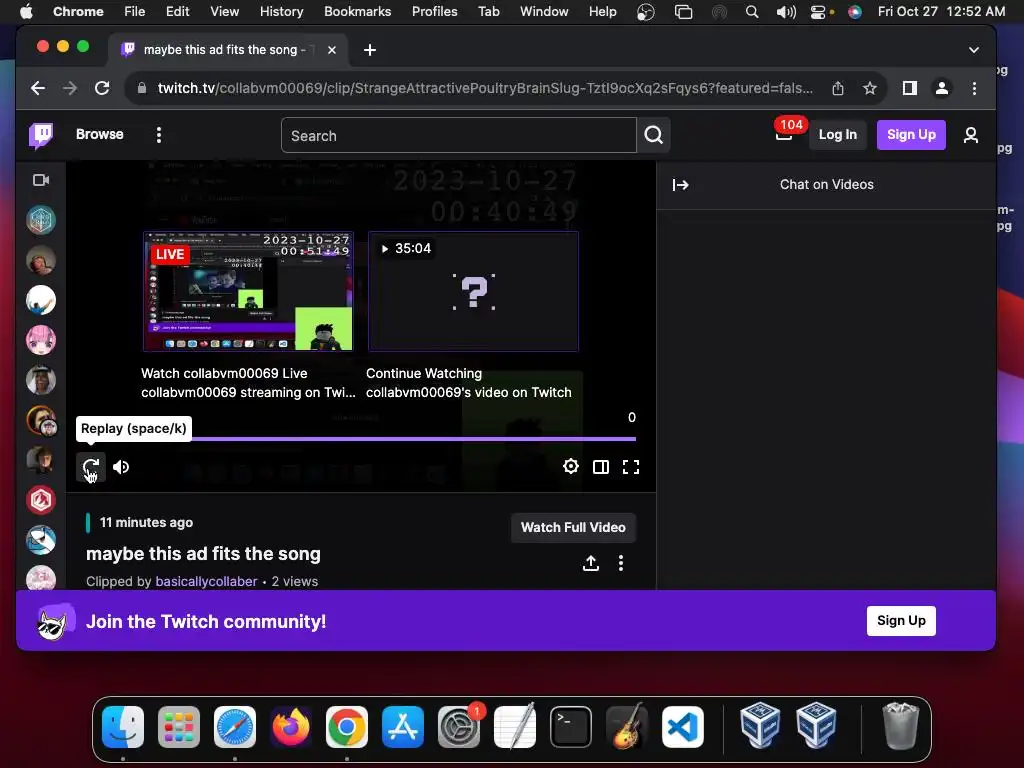The width and height of the screenshot is (1024, 768).
Task: Open Firefox from the Dock
Action: click(x=291, y=727)
